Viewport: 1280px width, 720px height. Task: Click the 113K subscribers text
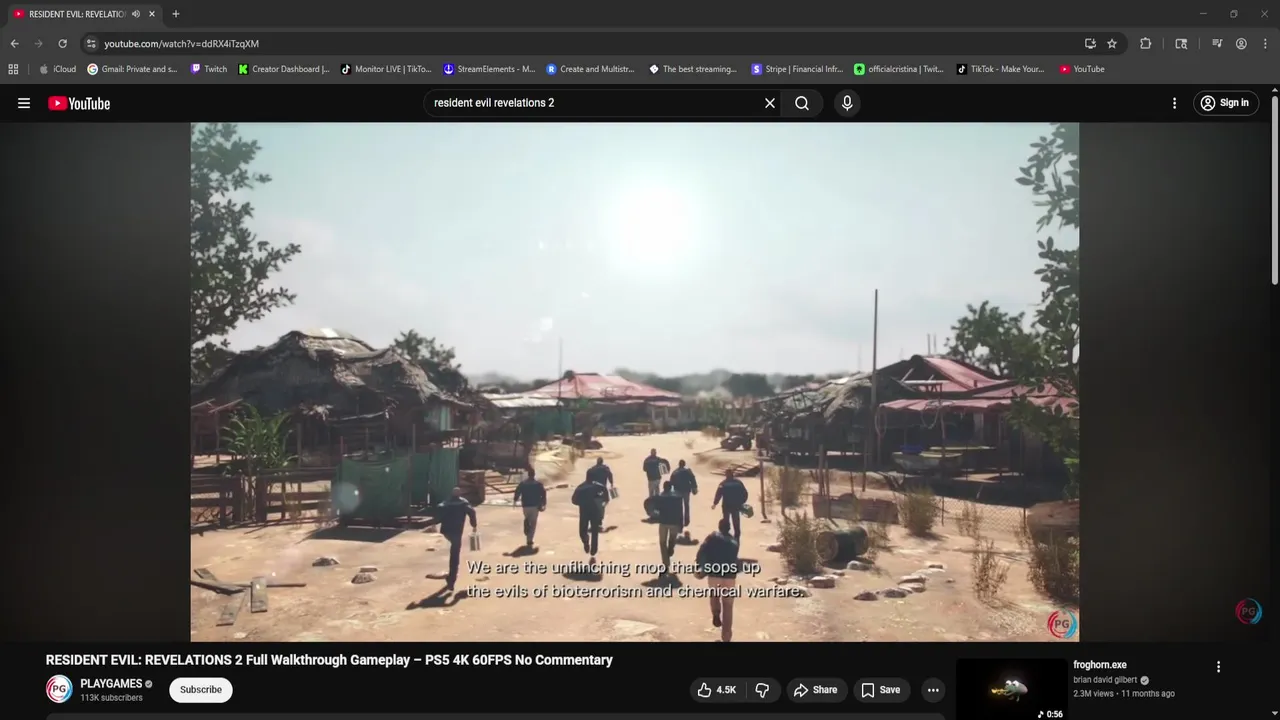click(111, 698)
